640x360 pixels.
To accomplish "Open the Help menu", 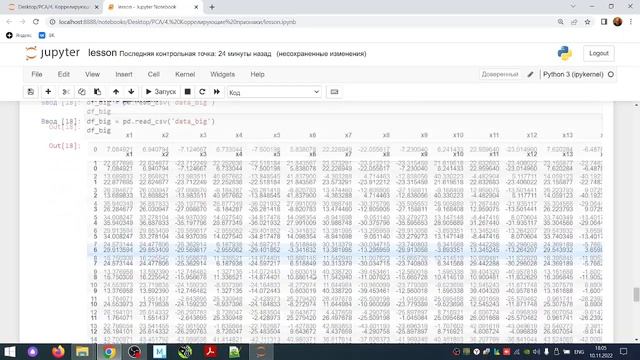I will click(257, 74).
